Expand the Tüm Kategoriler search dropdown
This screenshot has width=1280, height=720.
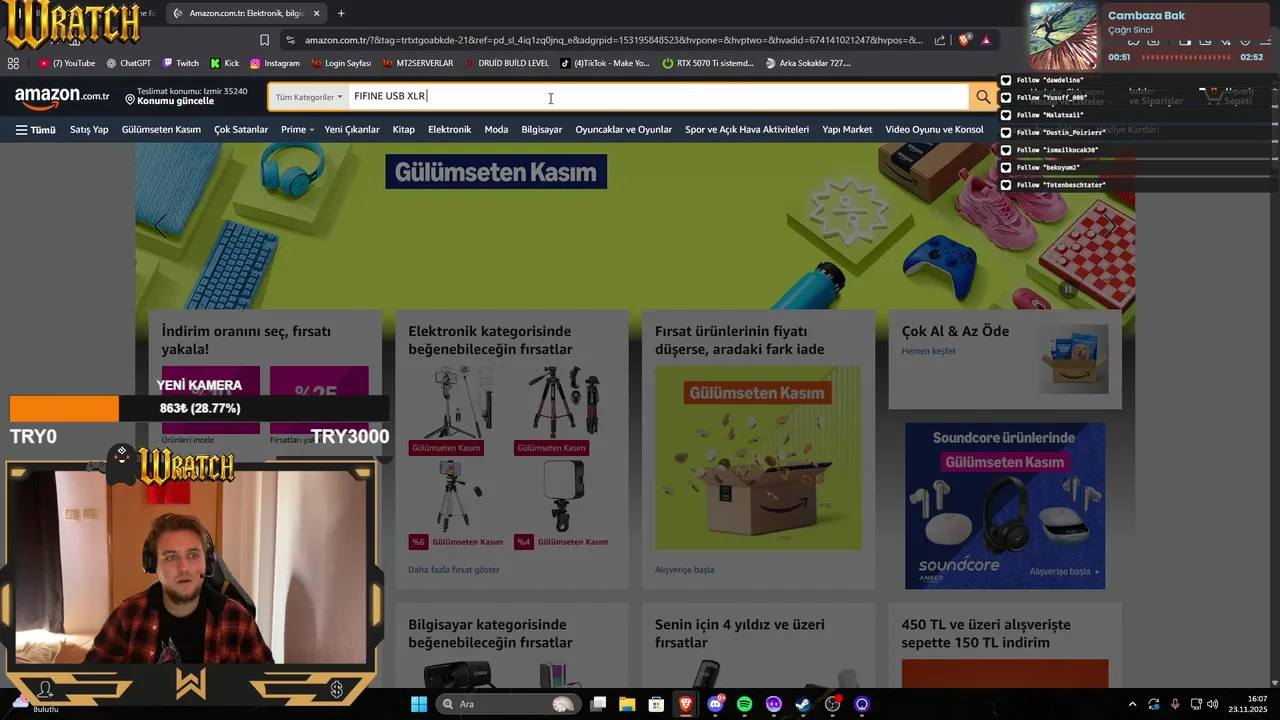tap(309, 97)
